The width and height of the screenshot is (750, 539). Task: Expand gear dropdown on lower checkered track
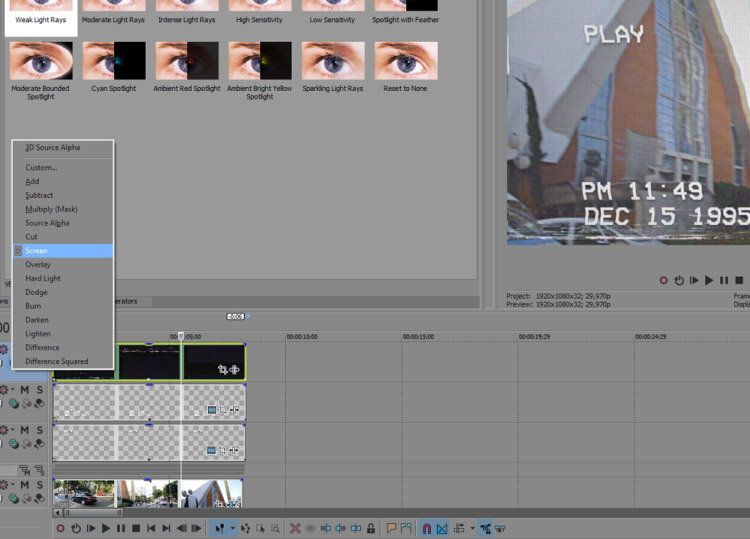click(12, 430)
